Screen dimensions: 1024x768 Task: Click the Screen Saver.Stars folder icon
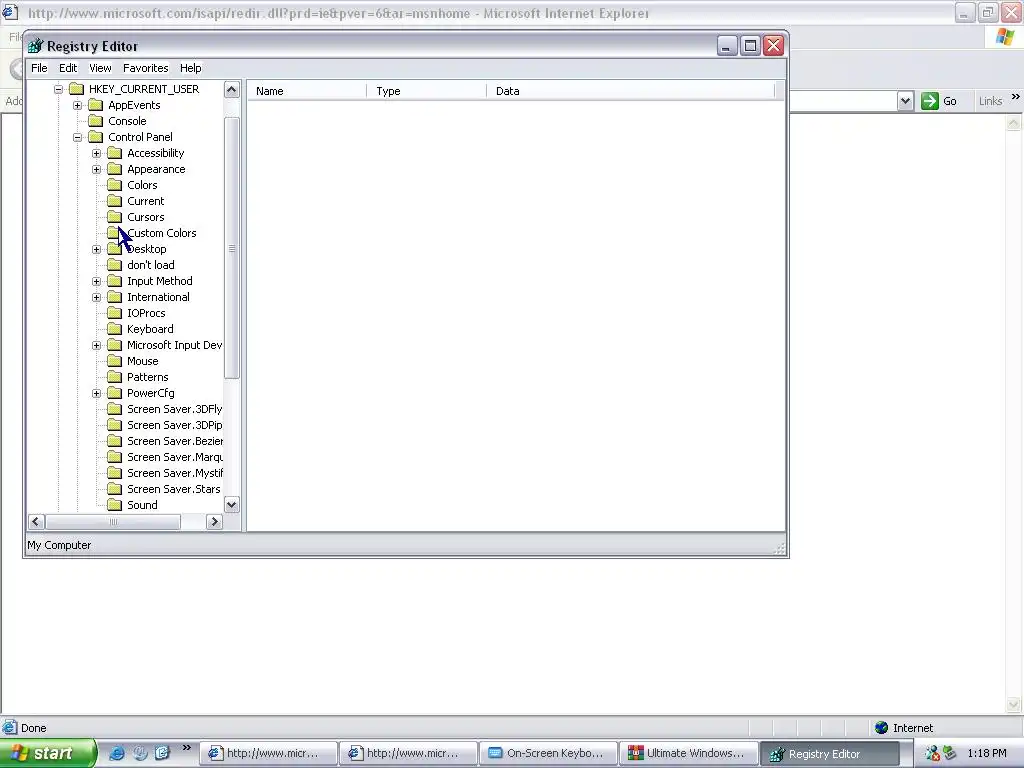114,488
